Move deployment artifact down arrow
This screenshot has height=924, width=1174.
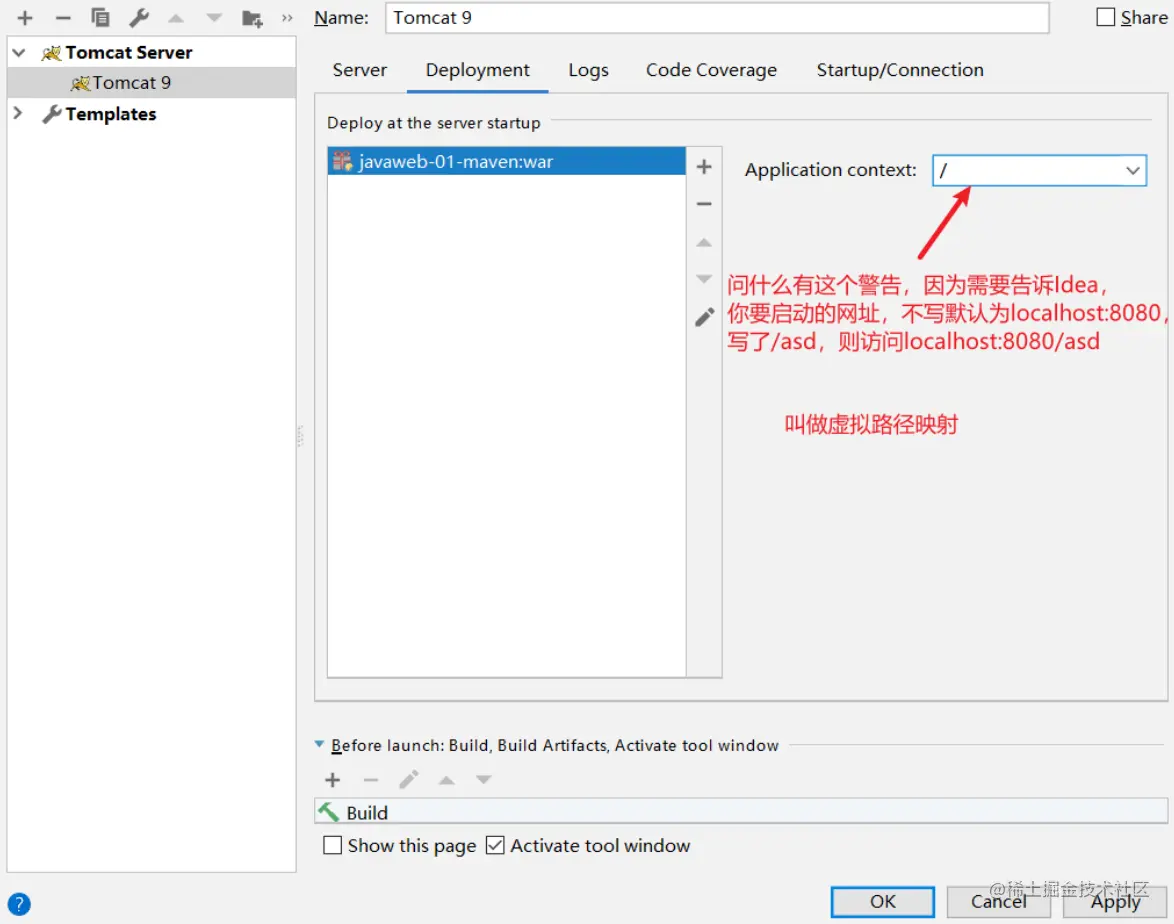(x=704, y=279)
